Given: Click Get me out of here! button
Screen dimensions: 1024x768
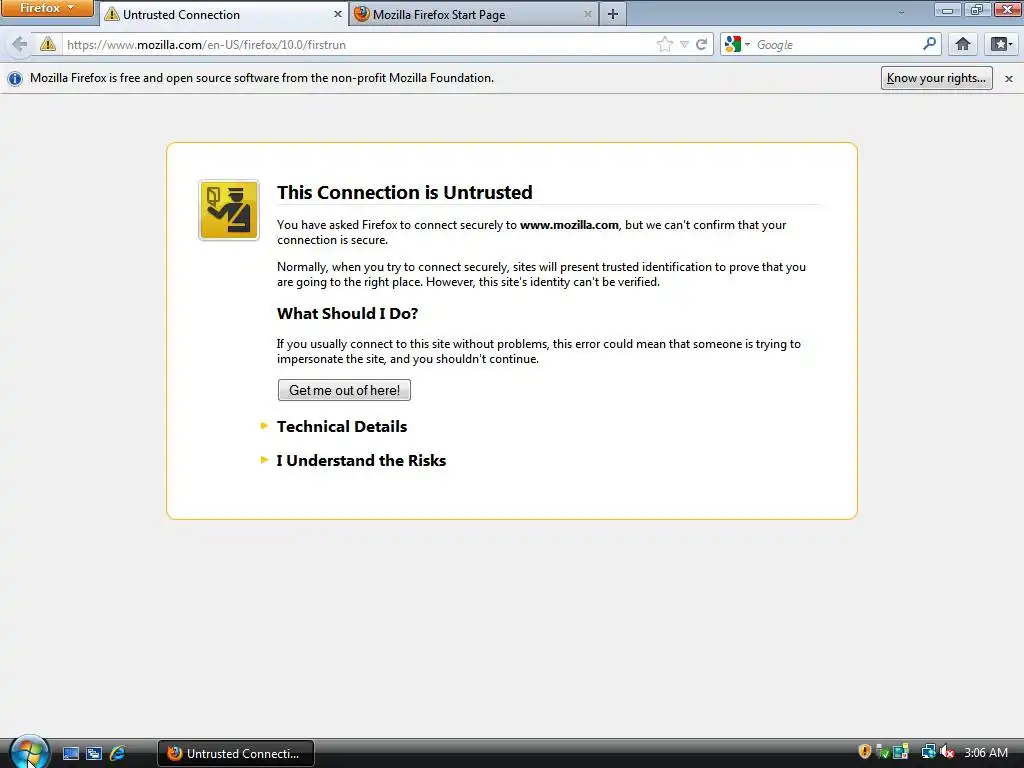Looking at the screenshot, I should 344,390.
